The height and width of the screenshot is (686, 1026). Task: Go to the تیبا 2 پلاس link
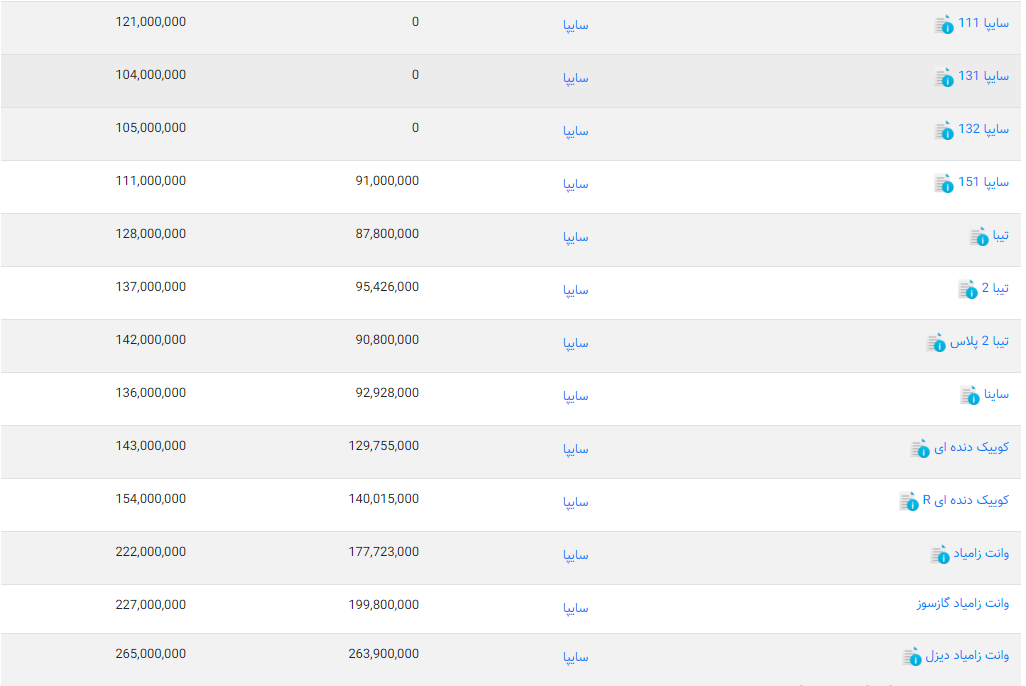point(980,341)
